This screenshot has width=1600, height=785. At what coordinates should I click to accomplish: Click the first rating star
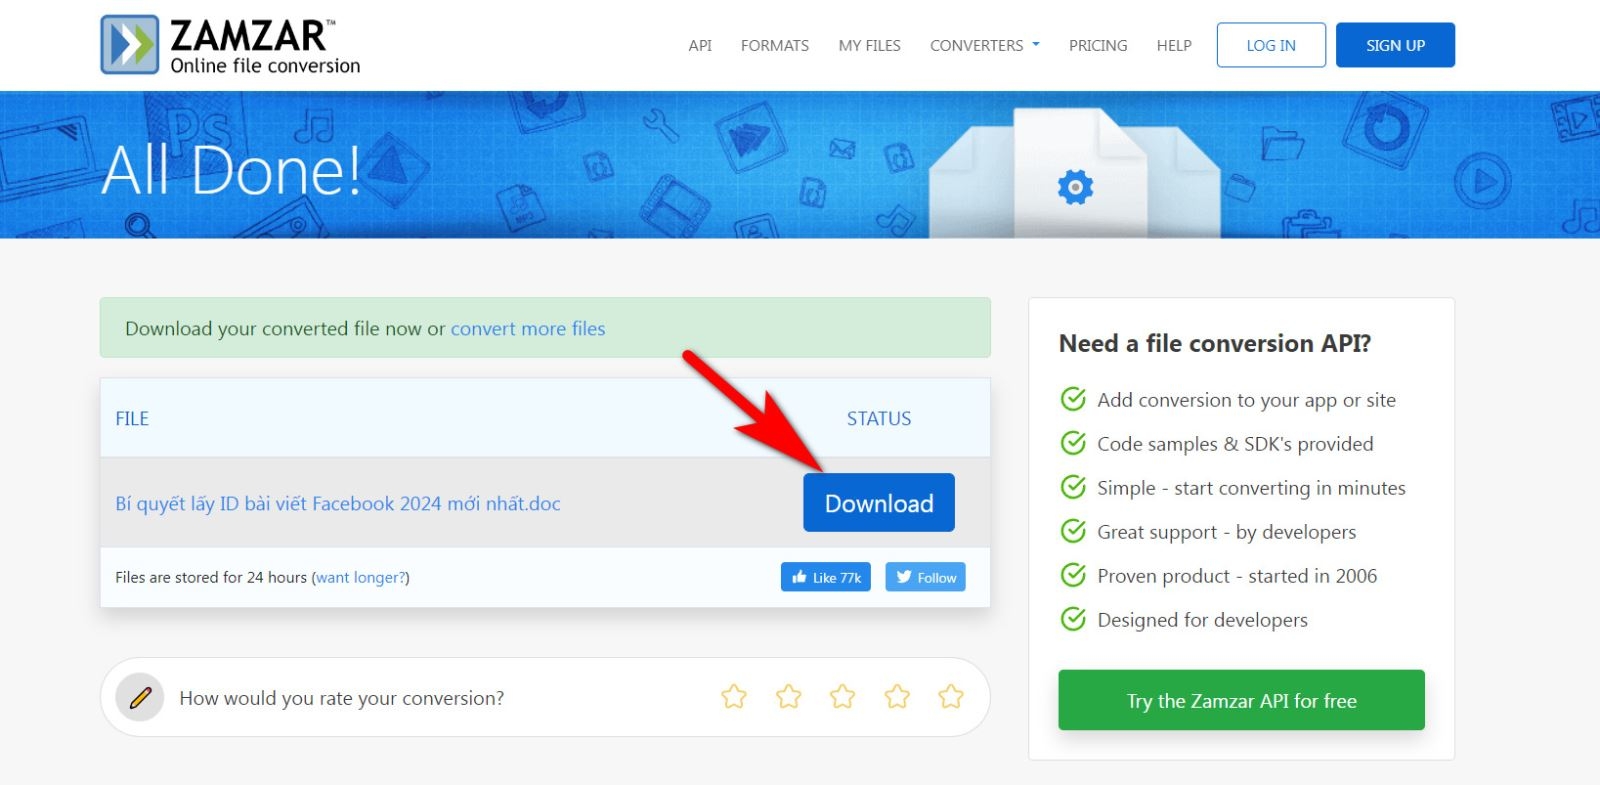click(734, 696)
